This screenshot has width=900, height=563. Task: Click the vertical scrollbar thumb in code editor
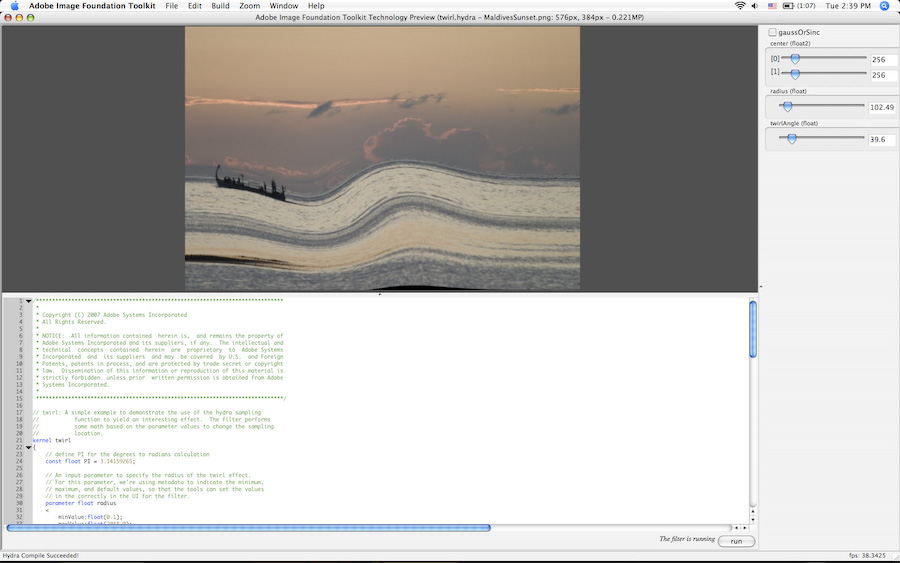753,330
